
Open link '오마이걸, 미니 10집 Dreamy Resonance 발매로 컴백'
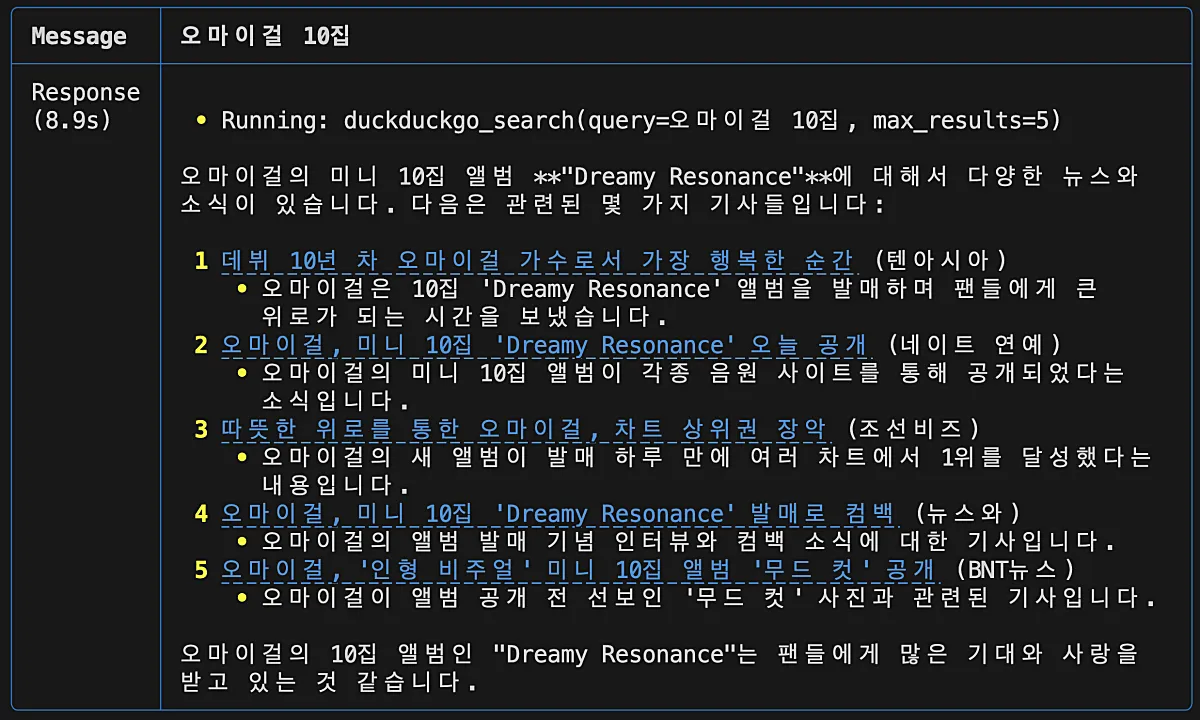pos(559,514)
